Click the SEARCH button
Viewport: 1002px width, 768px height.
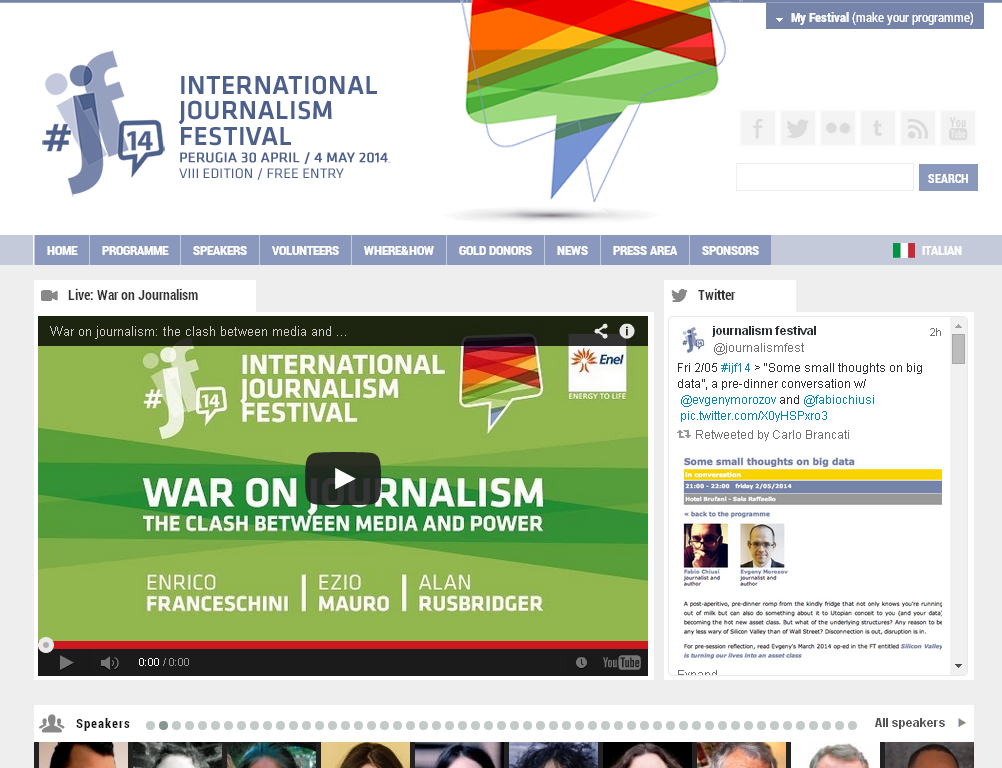(948, 178)
